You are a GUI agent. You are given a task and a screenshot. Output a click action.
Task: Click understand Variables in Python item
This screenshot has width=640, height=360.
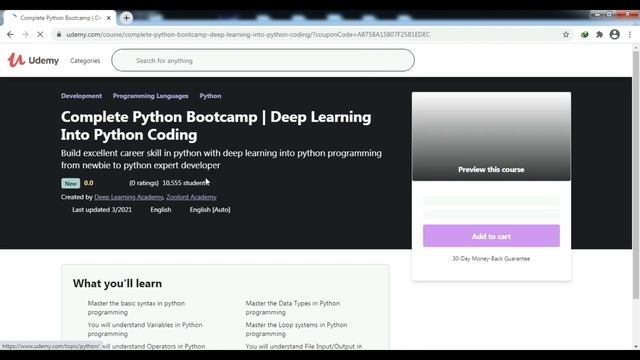pyautogui.click(x=145, y=329)
